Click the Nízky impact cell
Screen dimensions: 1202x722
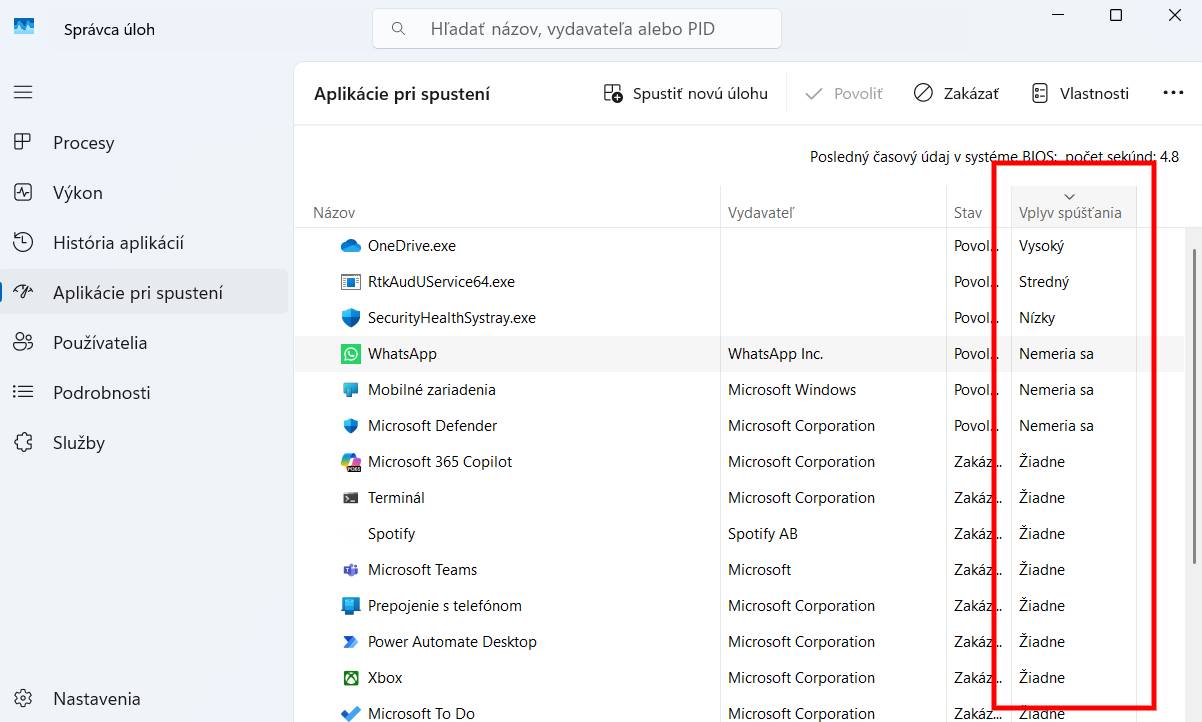tap(1037, 317)
